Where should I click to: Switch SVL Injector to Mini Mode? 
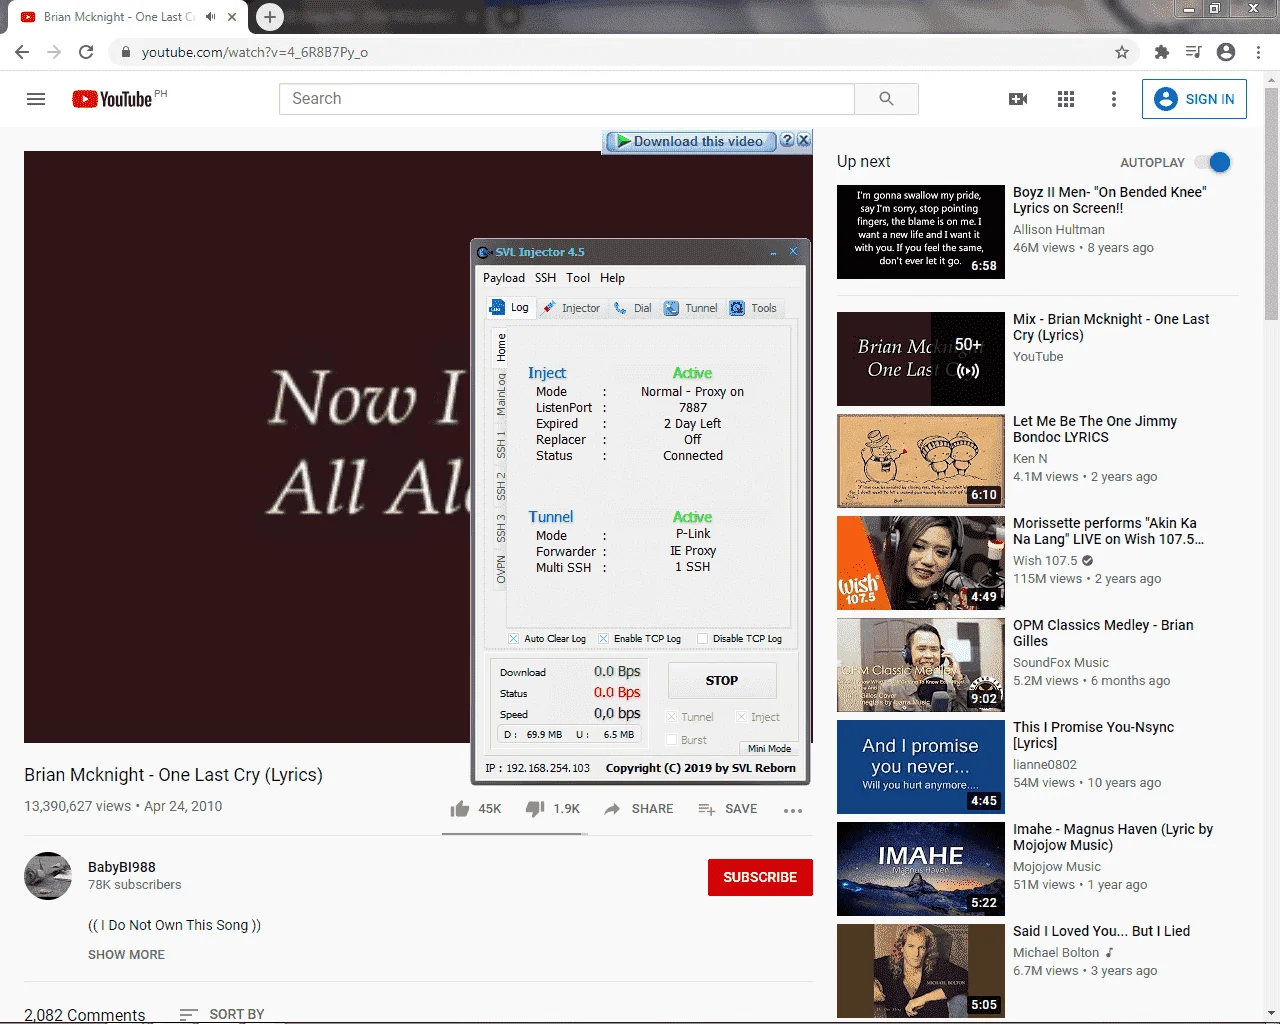(x=769, y=748)
